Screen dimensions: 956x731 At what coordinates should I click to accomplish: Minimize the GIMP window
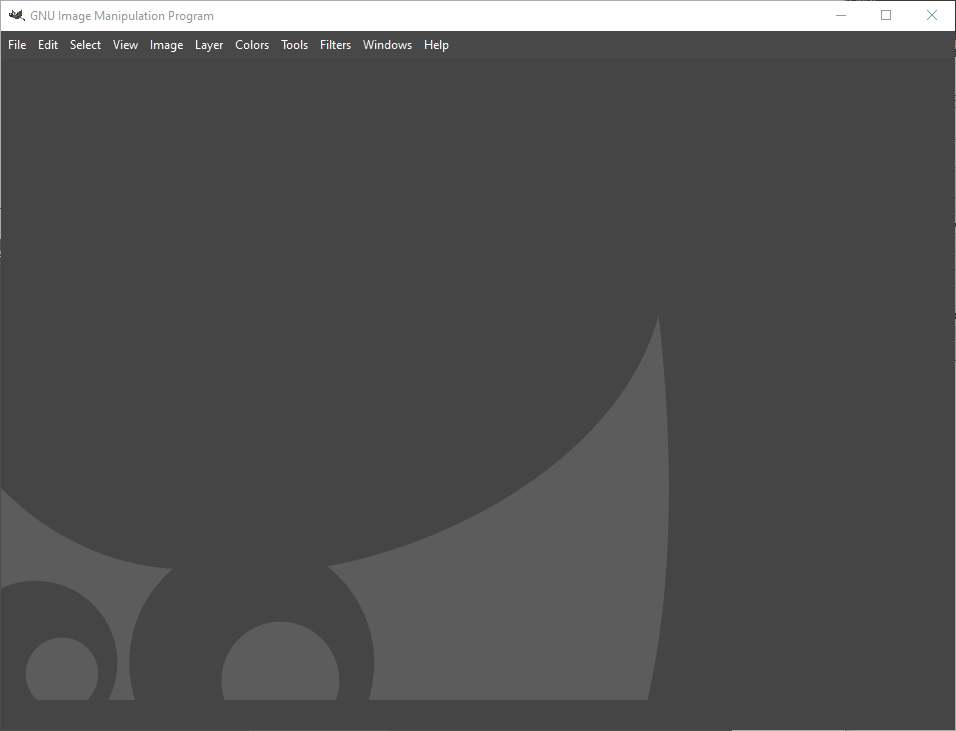point(840,15)
